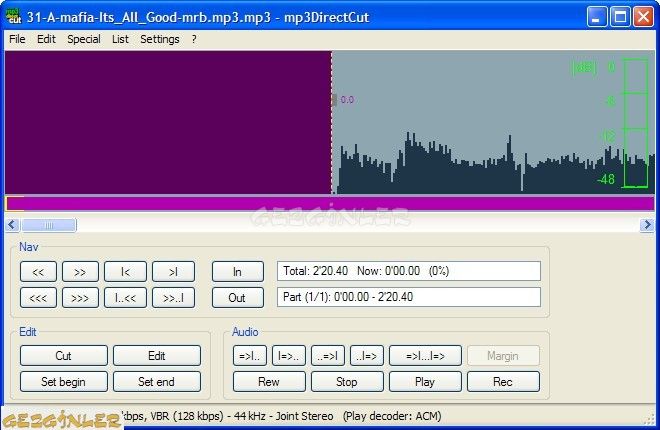Start playback with the Play button
Viewport: 660px width, 430px height.
[x=425, y=381]
